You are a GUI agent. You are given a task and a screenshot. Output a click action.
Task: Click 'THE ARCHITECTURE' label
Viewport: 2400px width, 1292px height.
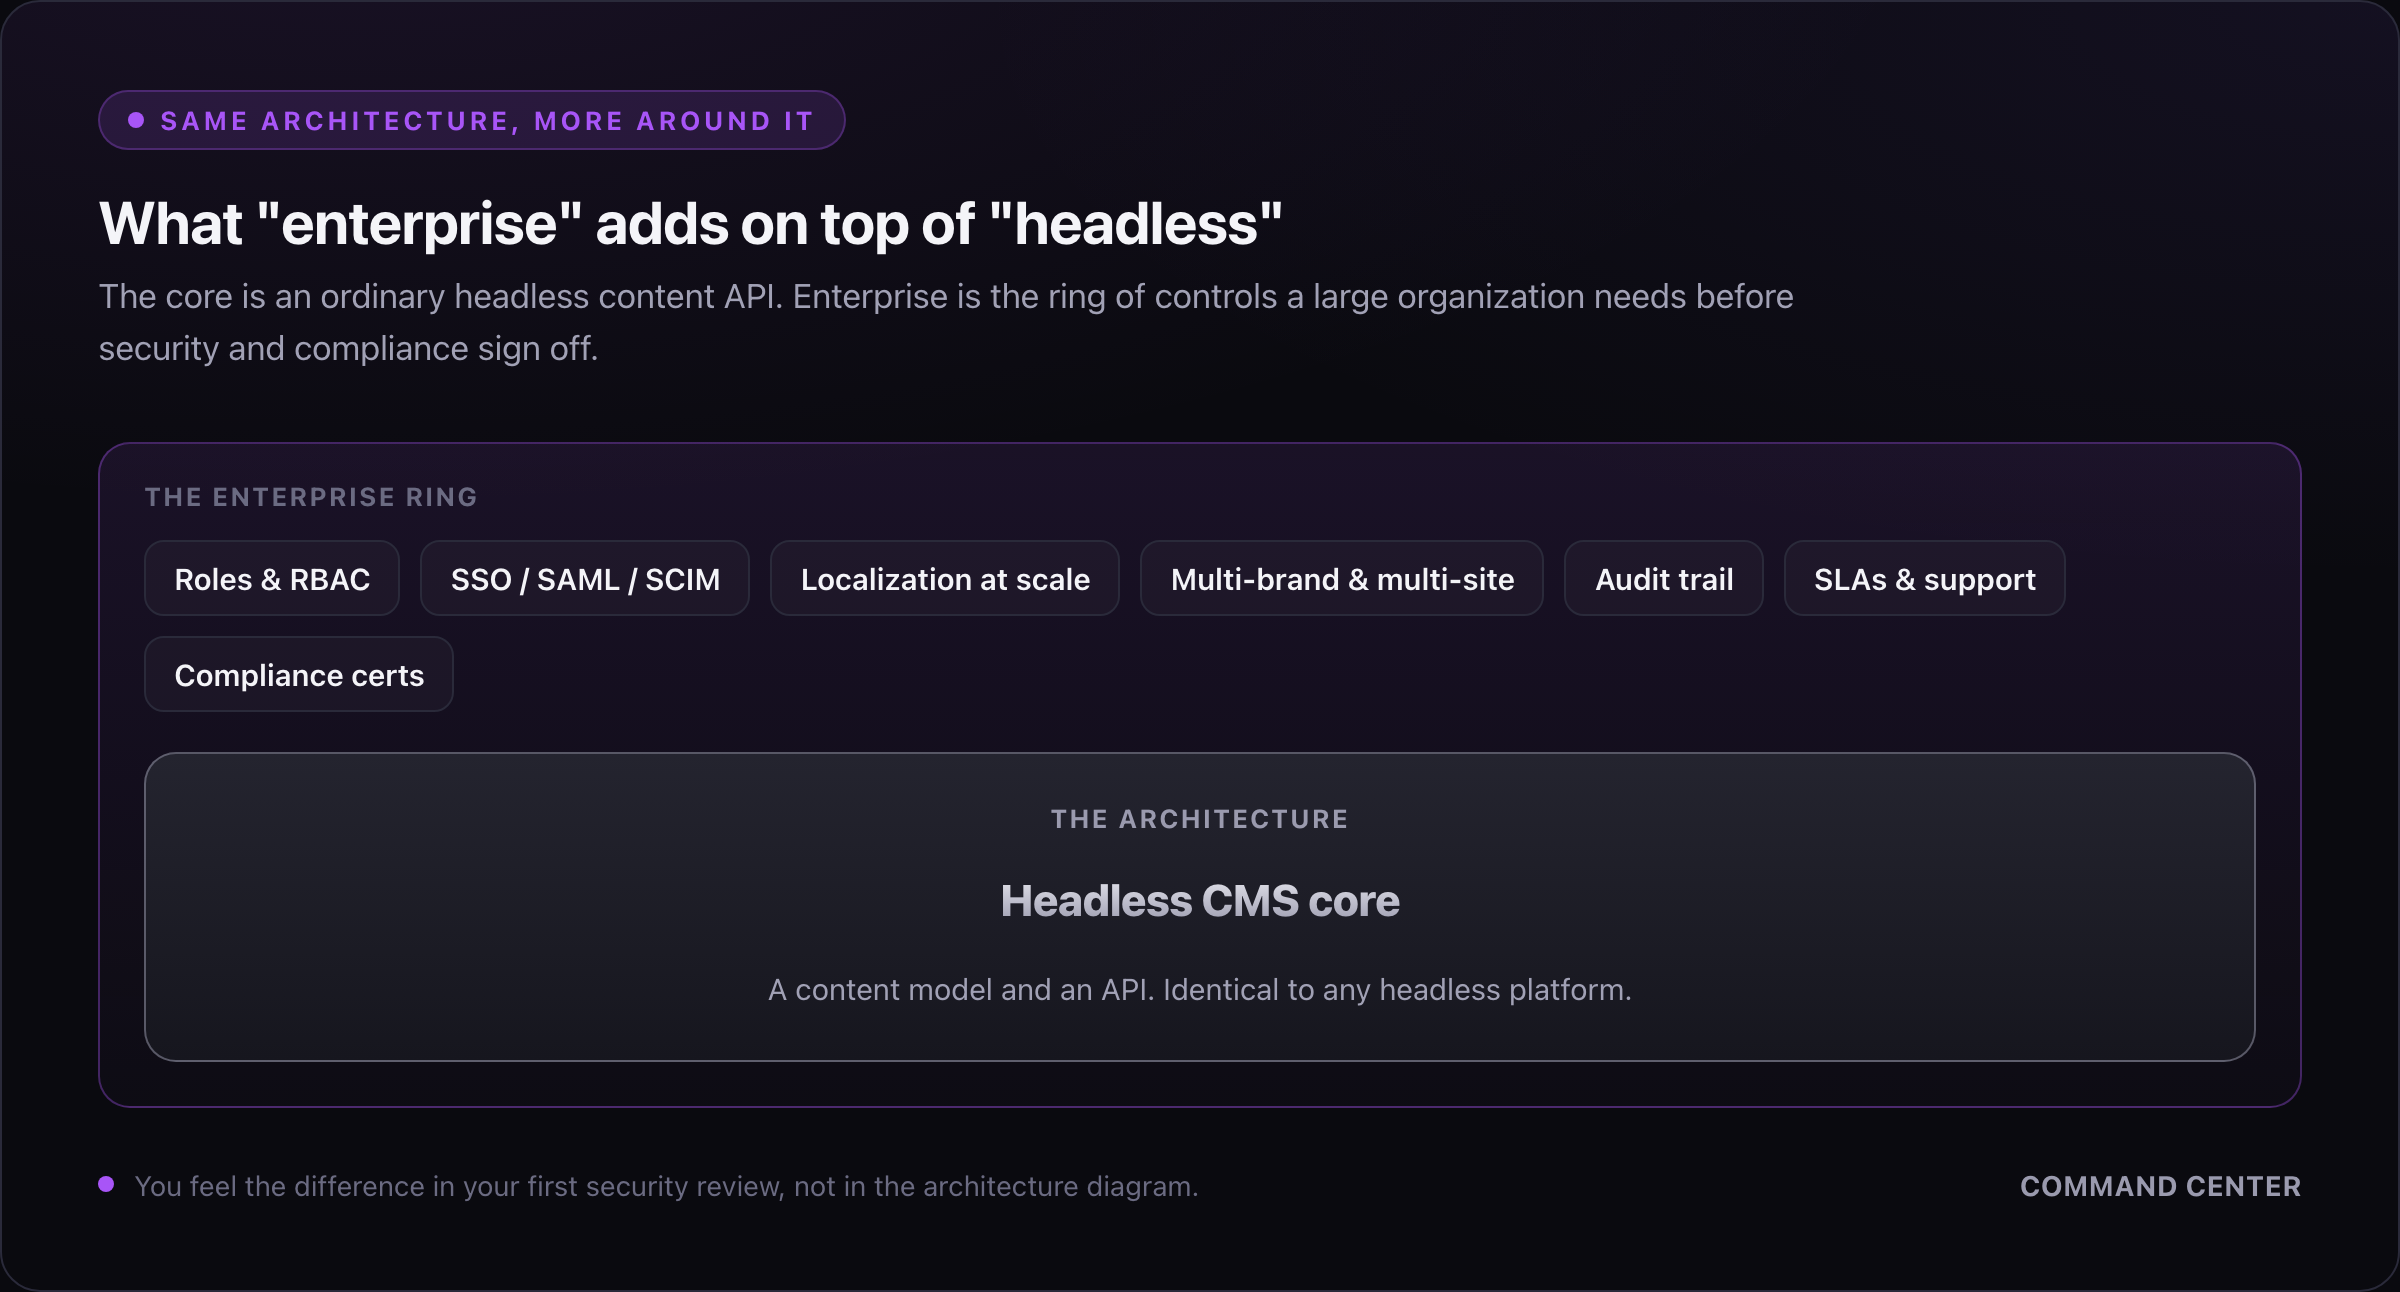(x=1200, y=819)
